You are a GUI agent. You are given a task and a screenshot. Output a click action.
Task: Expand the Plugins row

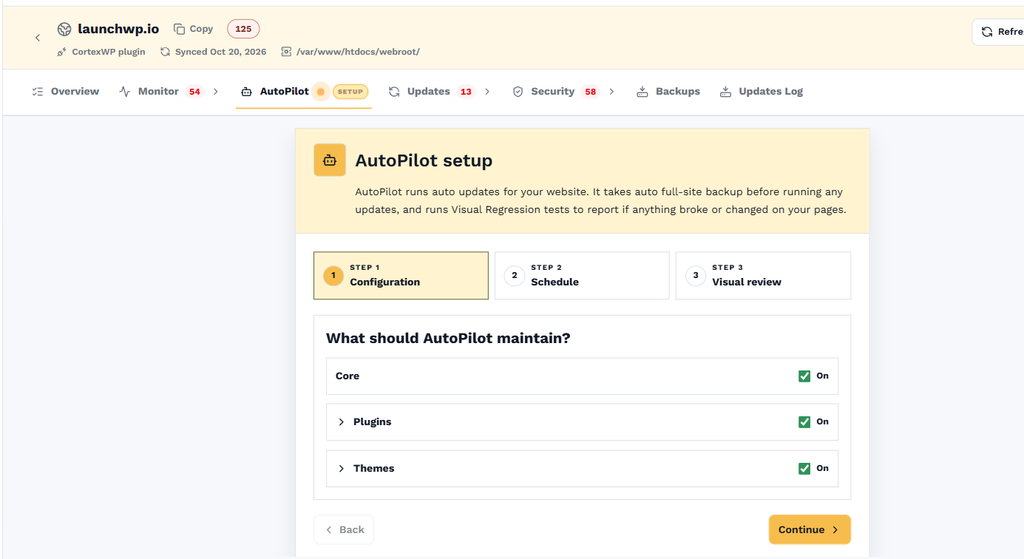click(x=341, y=422)
